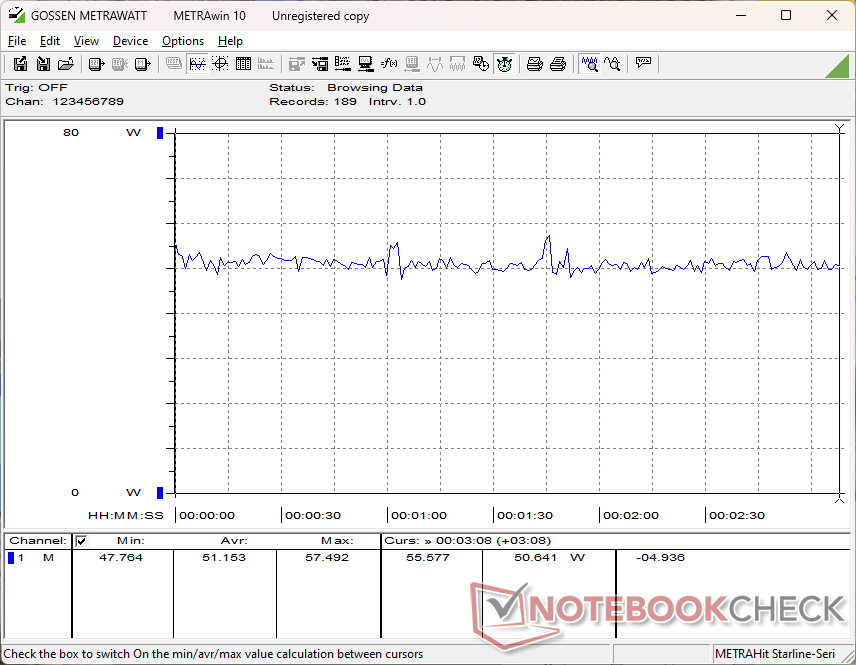Open the File menu
This screenshot has height=665, width=856.
[x=17, y=41]
